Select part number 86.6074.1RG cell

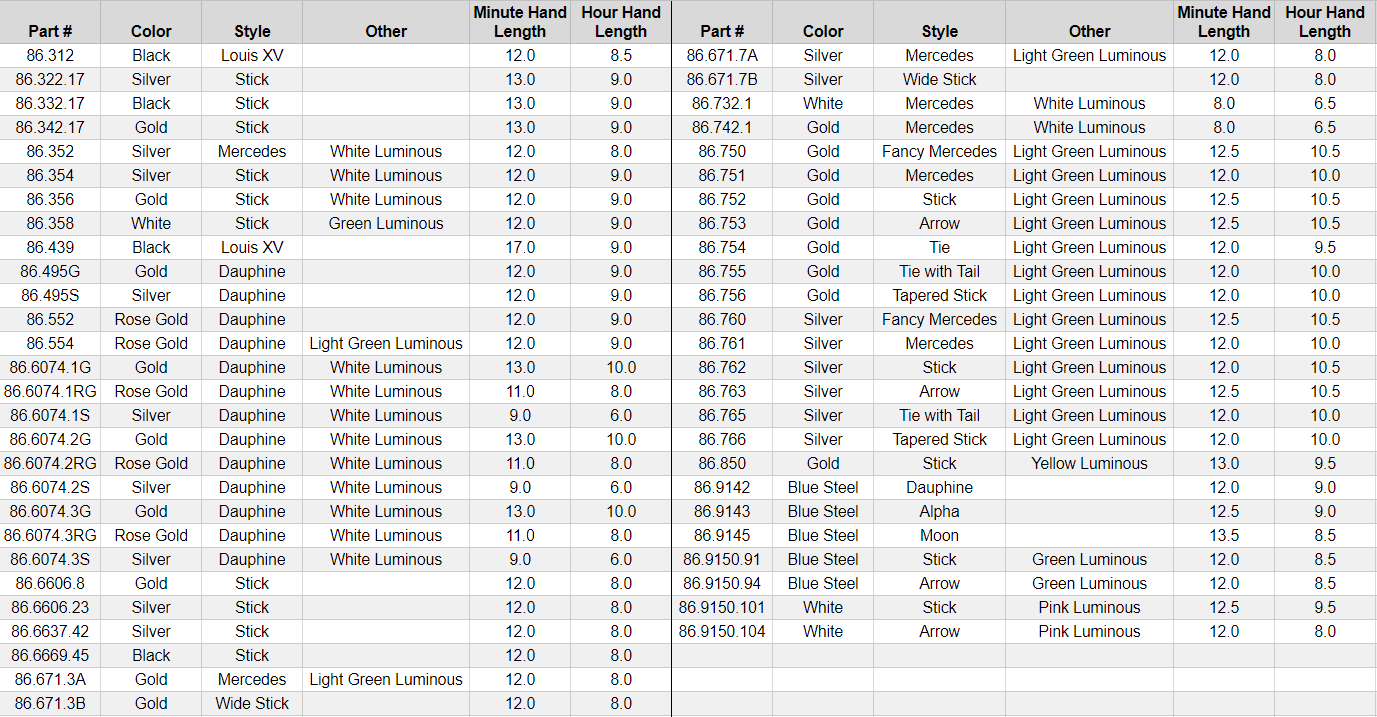(50, 392)
